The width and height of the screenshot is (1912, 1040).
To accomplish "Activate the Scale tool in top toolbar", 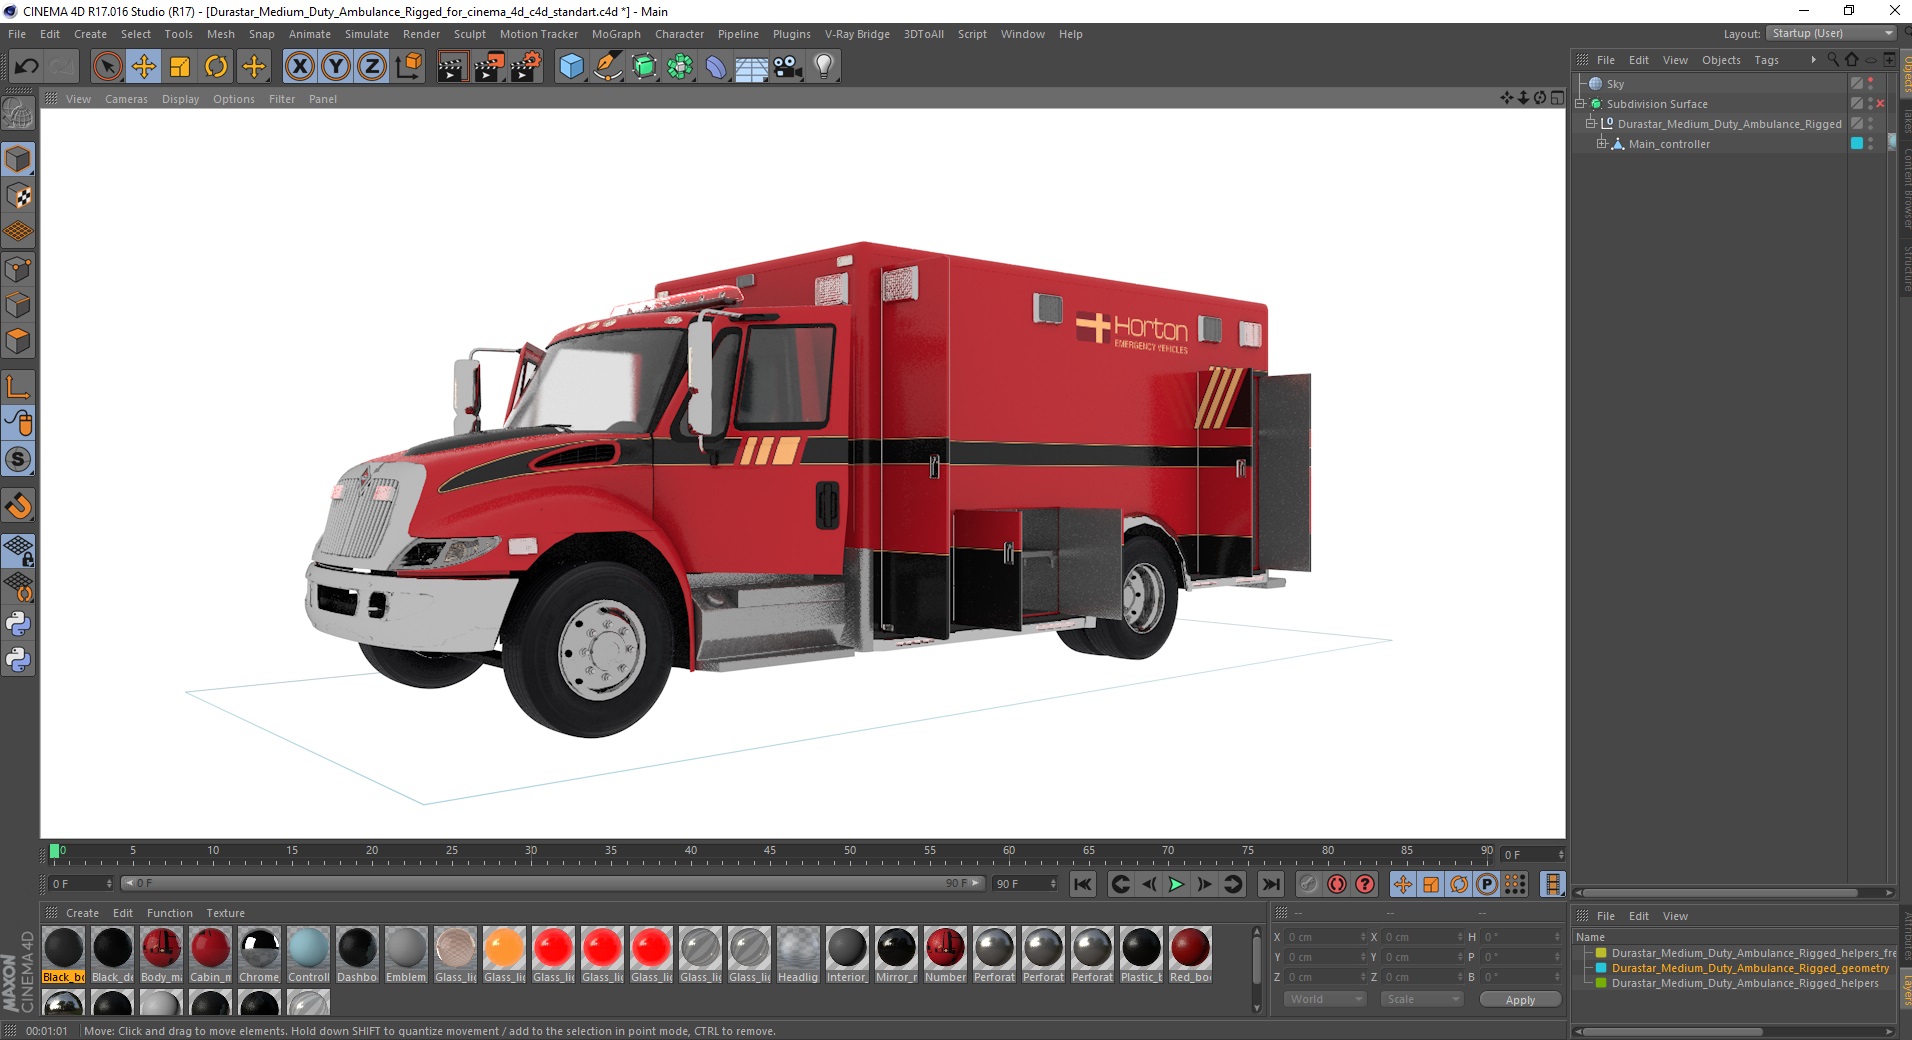I will [180, 67].
